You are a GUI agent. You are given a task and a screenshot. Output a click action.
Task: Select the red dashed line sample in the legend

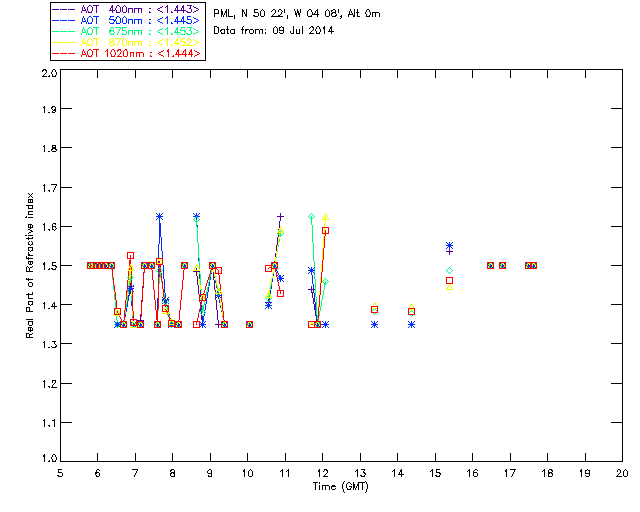[64, 53]
